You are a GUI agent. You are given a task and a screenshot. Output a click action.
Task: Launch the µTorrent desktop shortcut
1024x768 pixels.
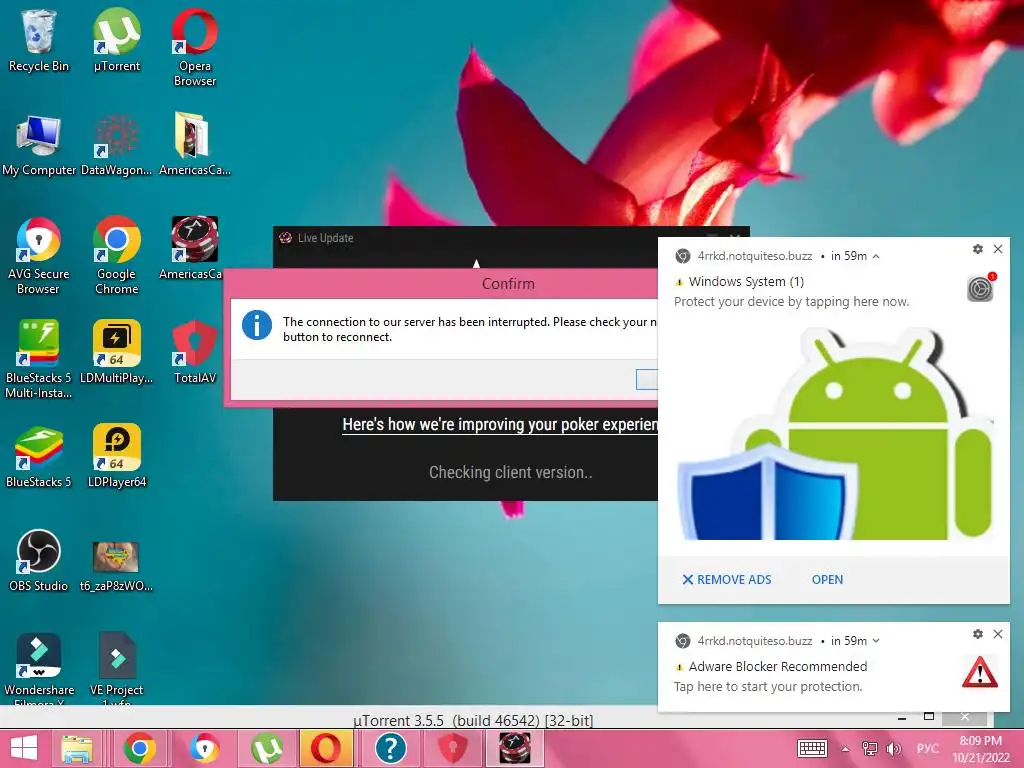pos(117,40)
